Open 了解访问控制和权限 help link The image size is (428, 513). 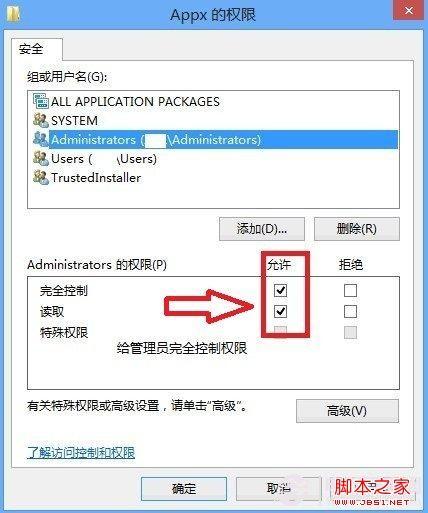click(x=81, y=452)
